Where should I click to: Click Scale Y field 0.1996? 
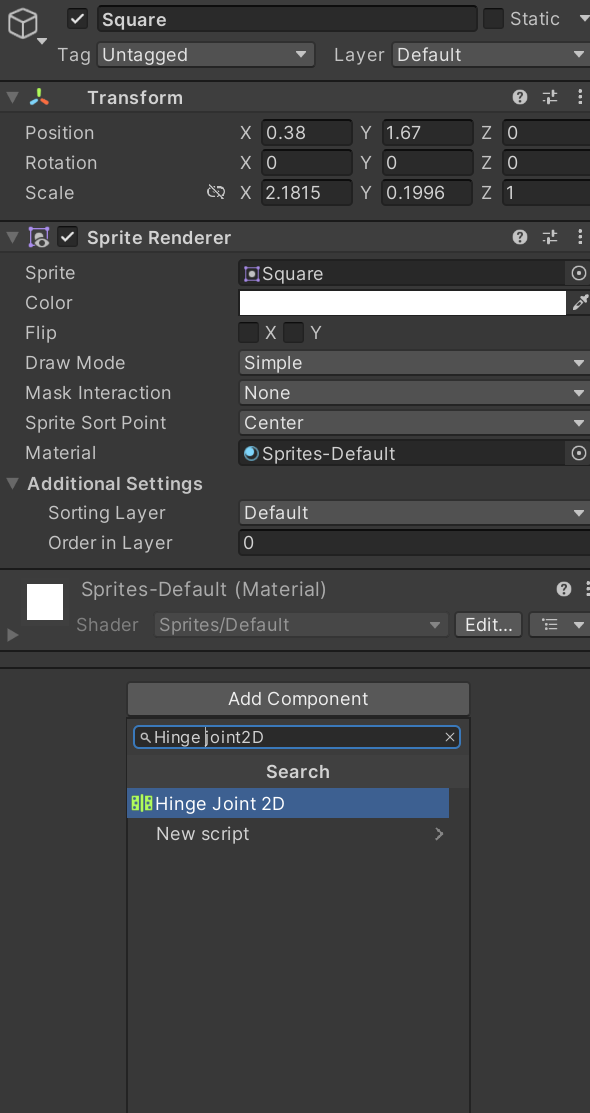[x=427, y=192]
